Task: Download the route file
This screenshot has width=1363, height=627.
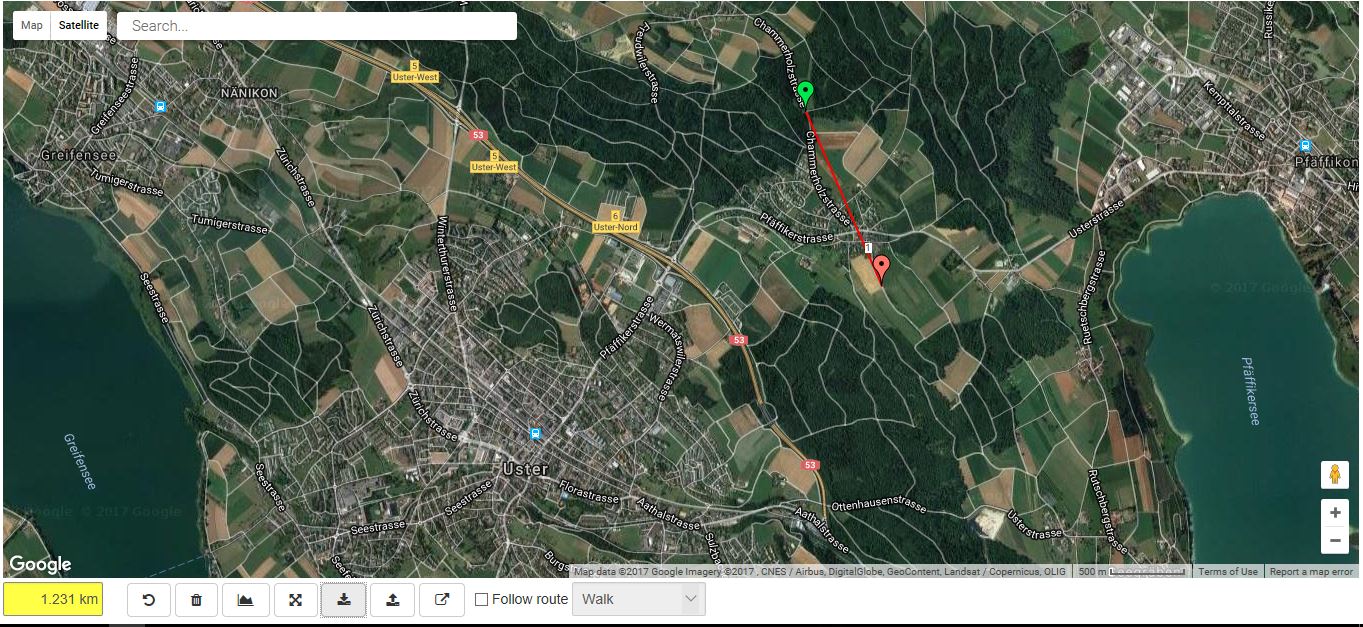Action: [343, 600]
